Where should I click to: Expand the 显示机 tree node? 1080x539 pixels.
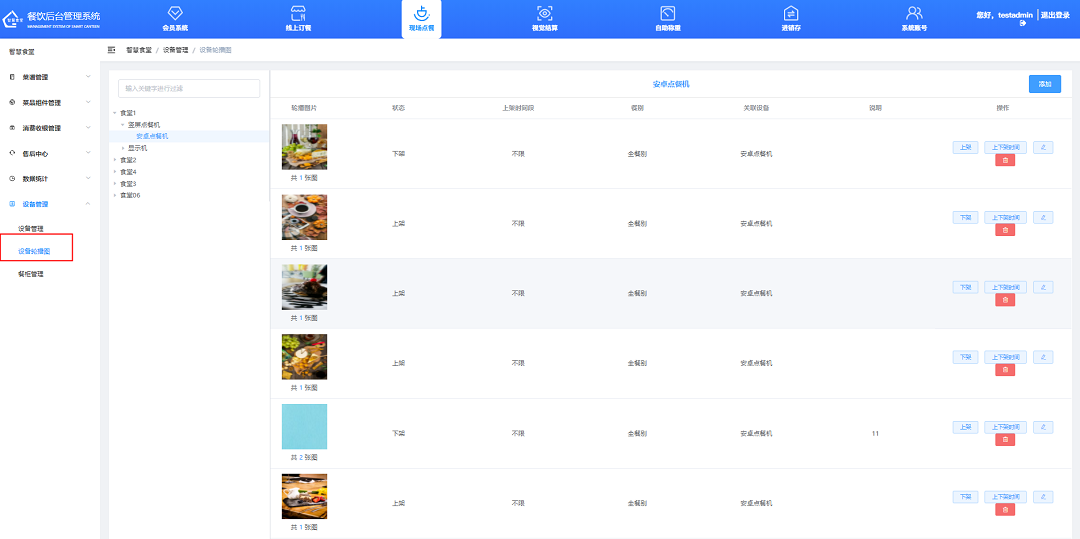tap(123, 148)
